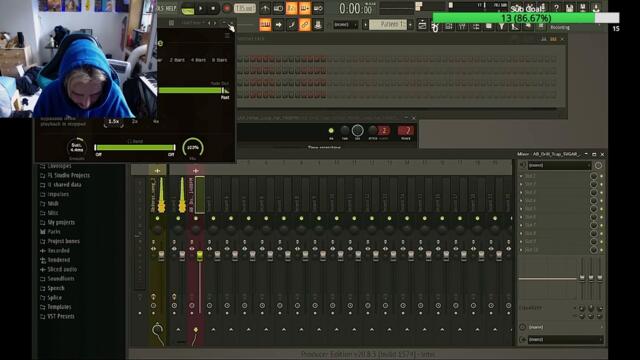640x360 pixels.
Task: Open the Slot 5 menu arrow
Action: (521, 209)
